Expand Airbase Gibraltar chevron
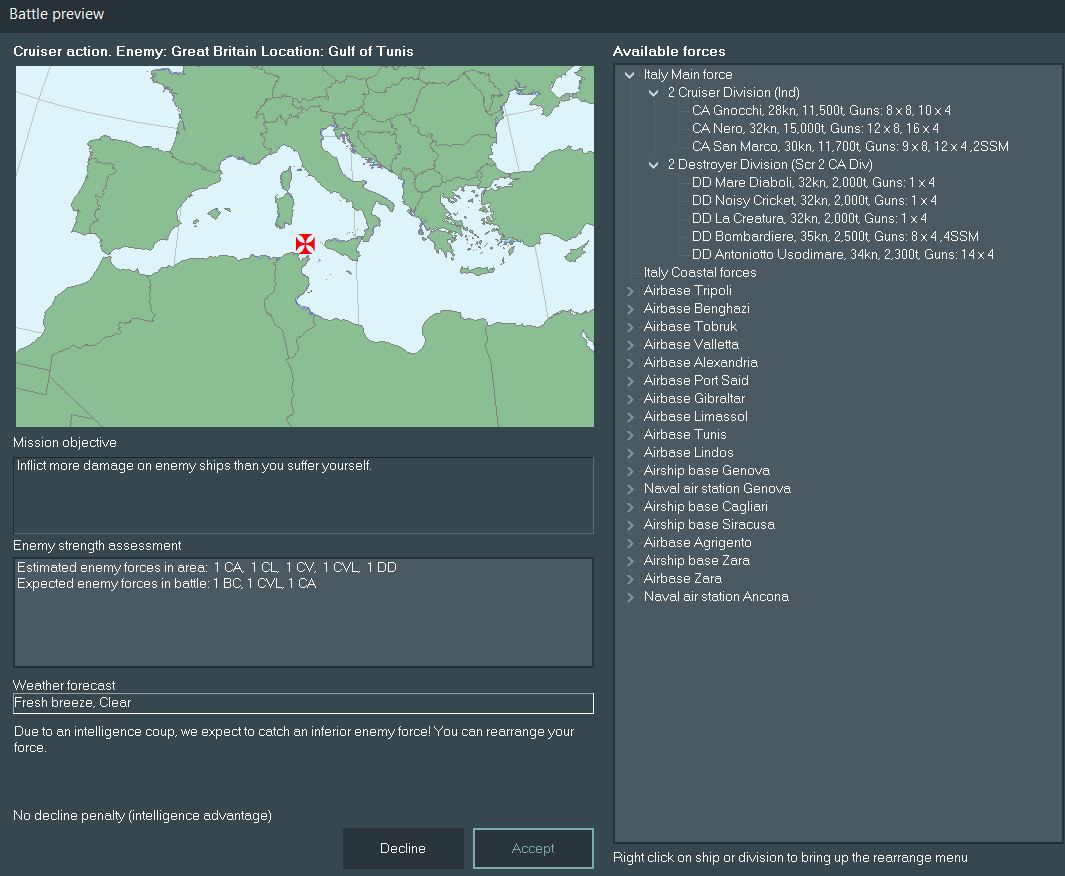Viewport: 1065px width, 876px height. tap(630, 399)
